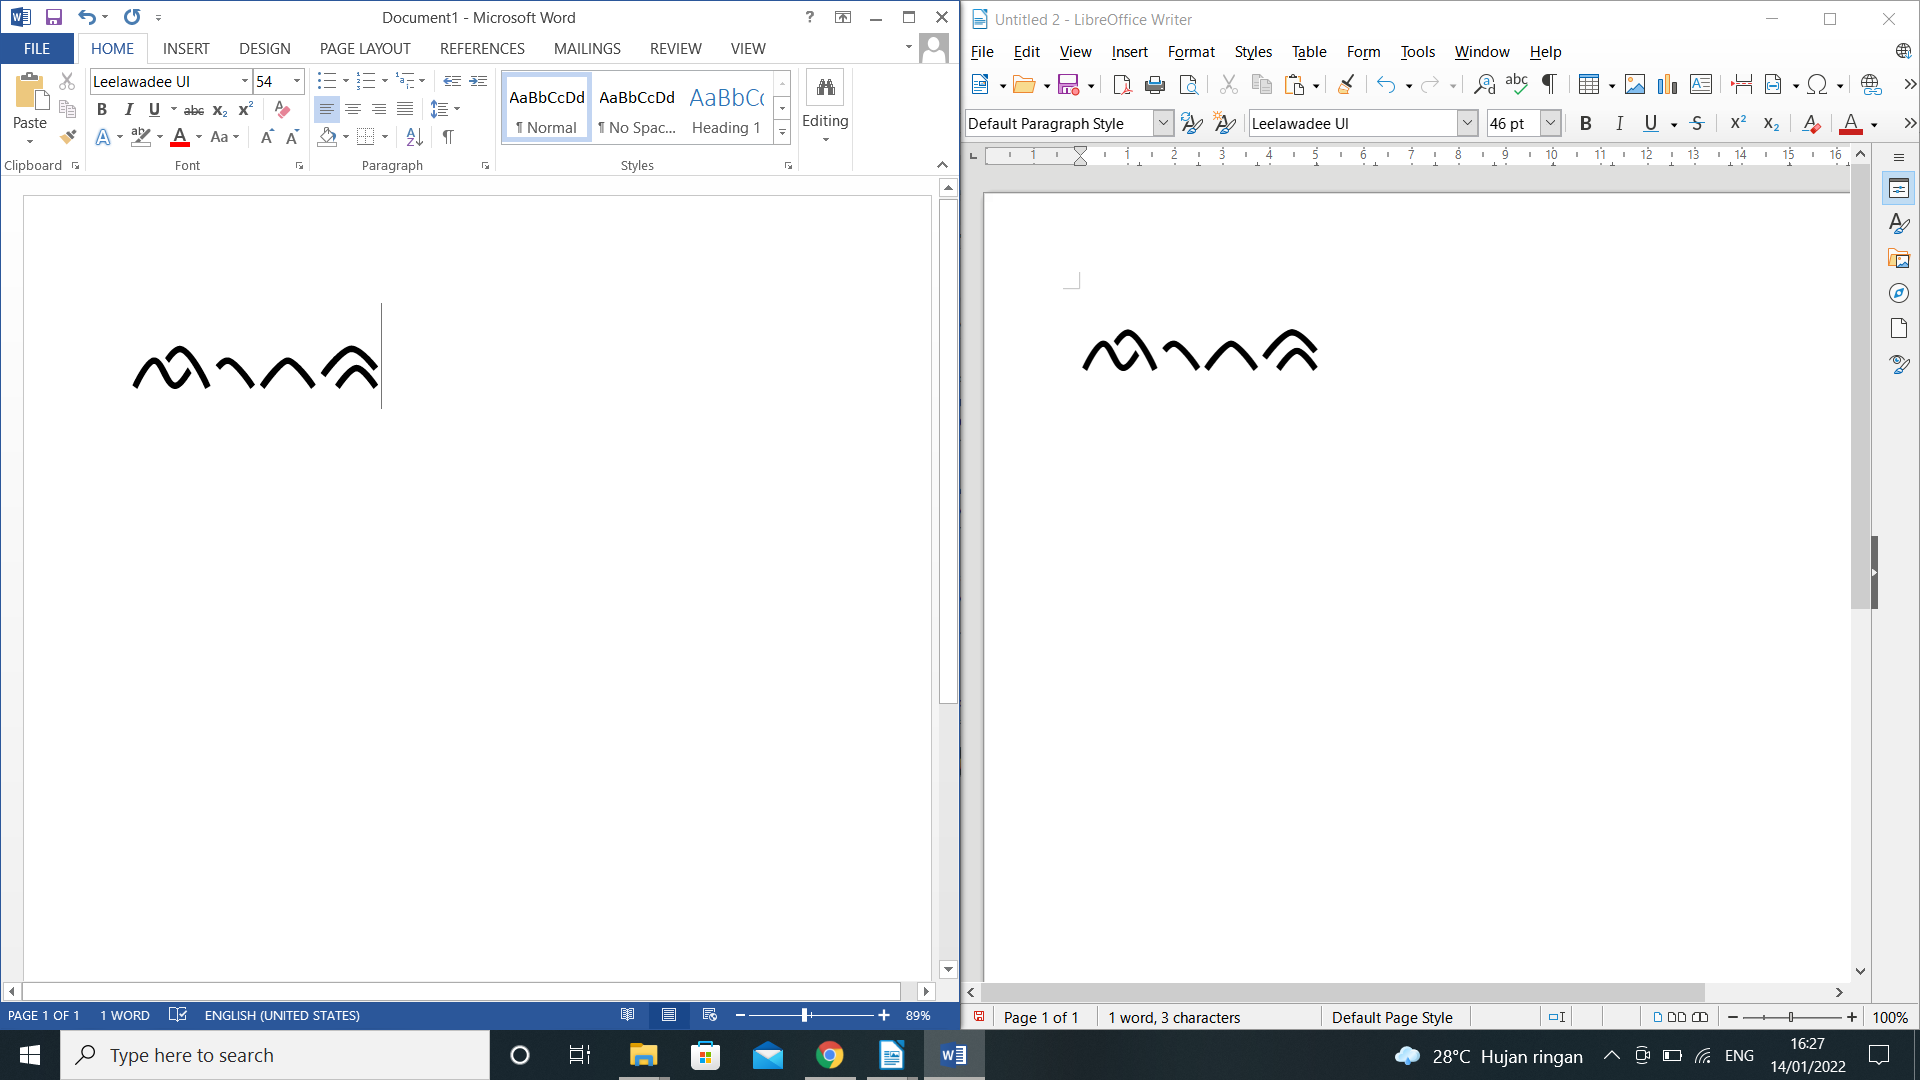Switch to Word's PAGE LAYOUT tab
The height and width of the screenshot is (1080, 1920).
365,48
